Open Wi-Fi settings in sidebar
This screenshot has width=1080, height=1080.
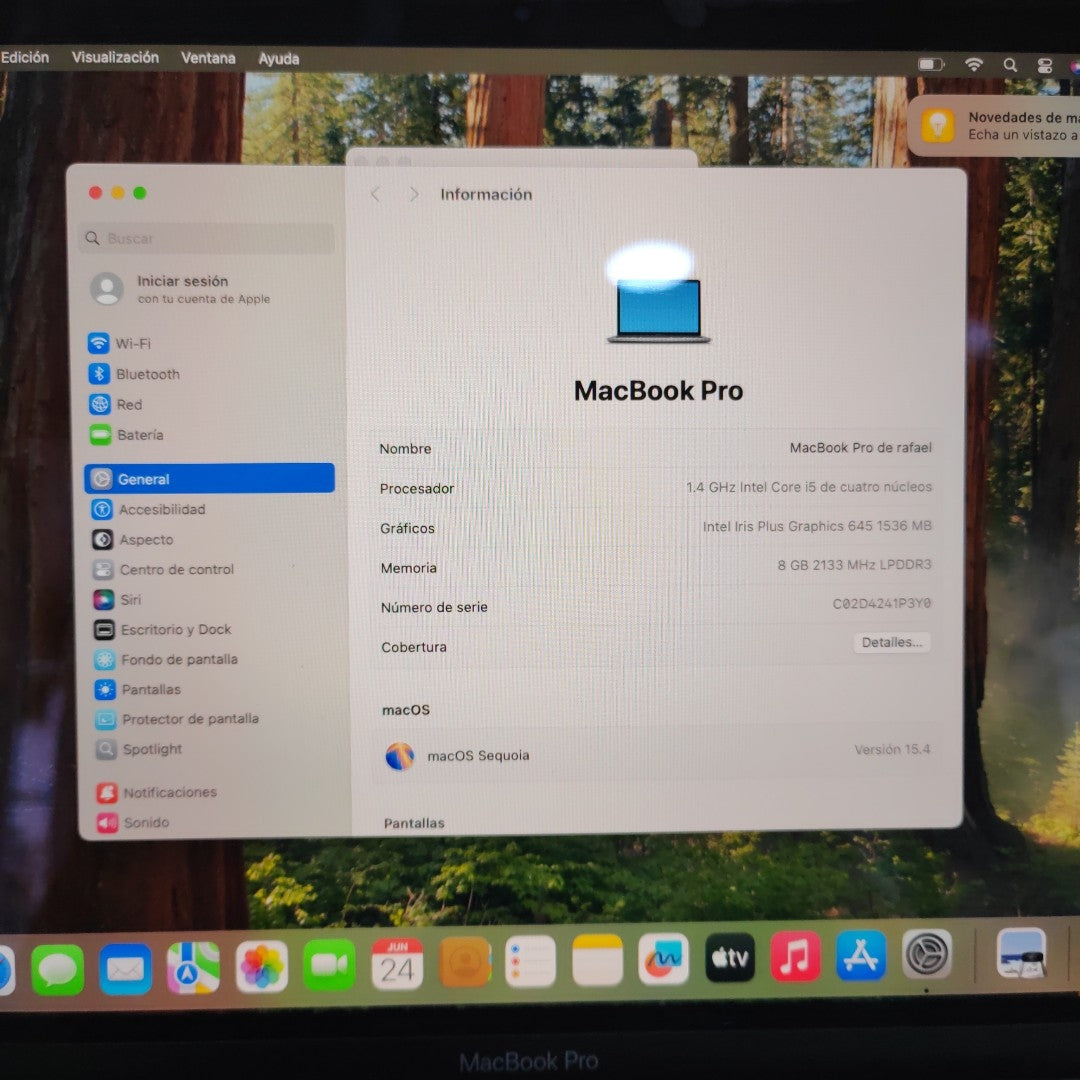132,344
